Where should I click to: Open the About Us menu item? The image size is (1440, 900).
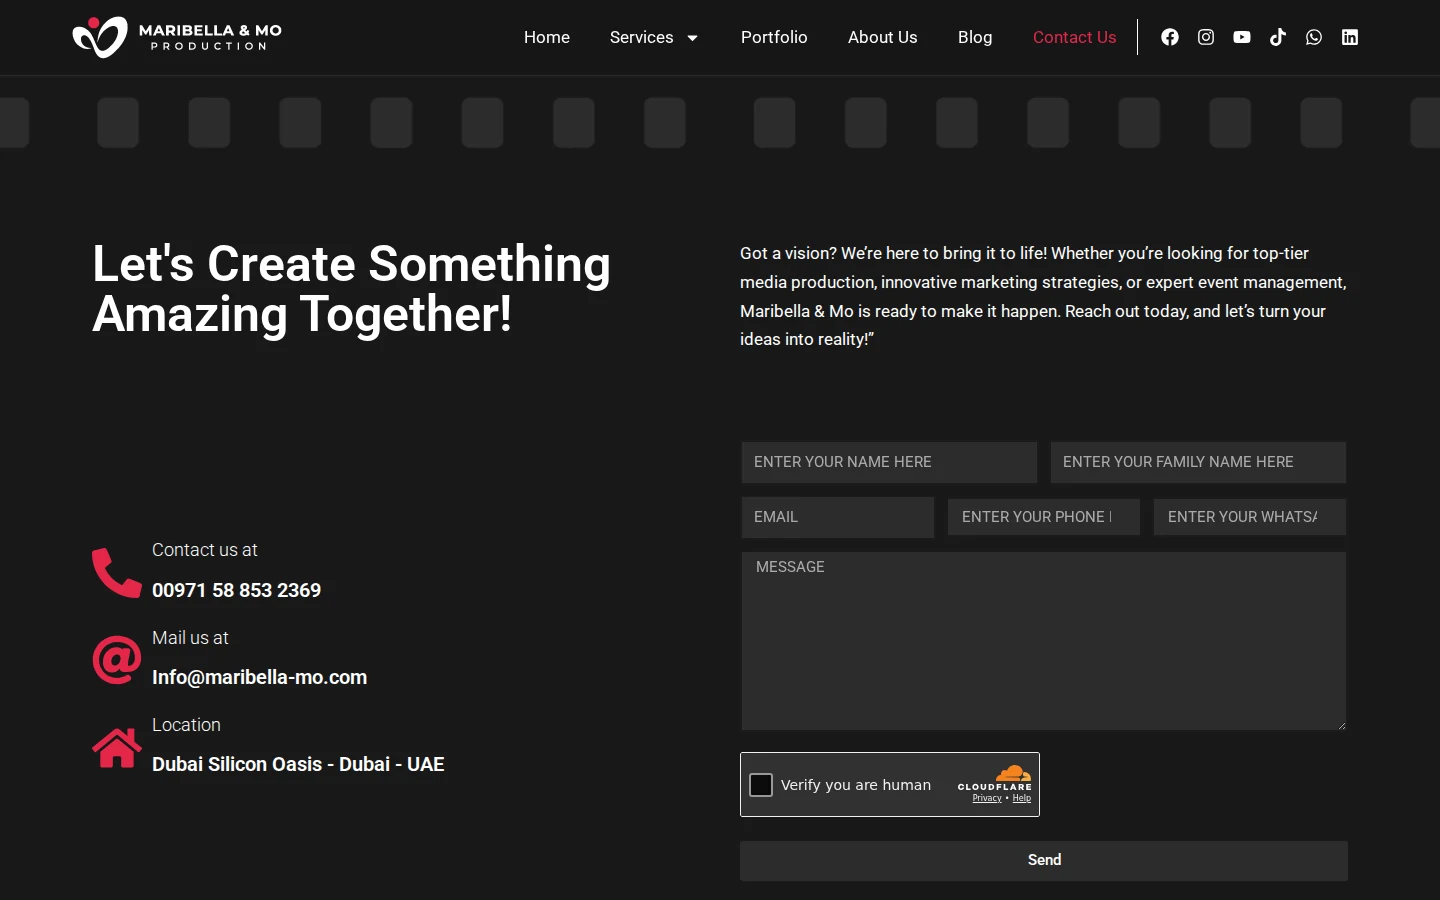coord(882,37)
